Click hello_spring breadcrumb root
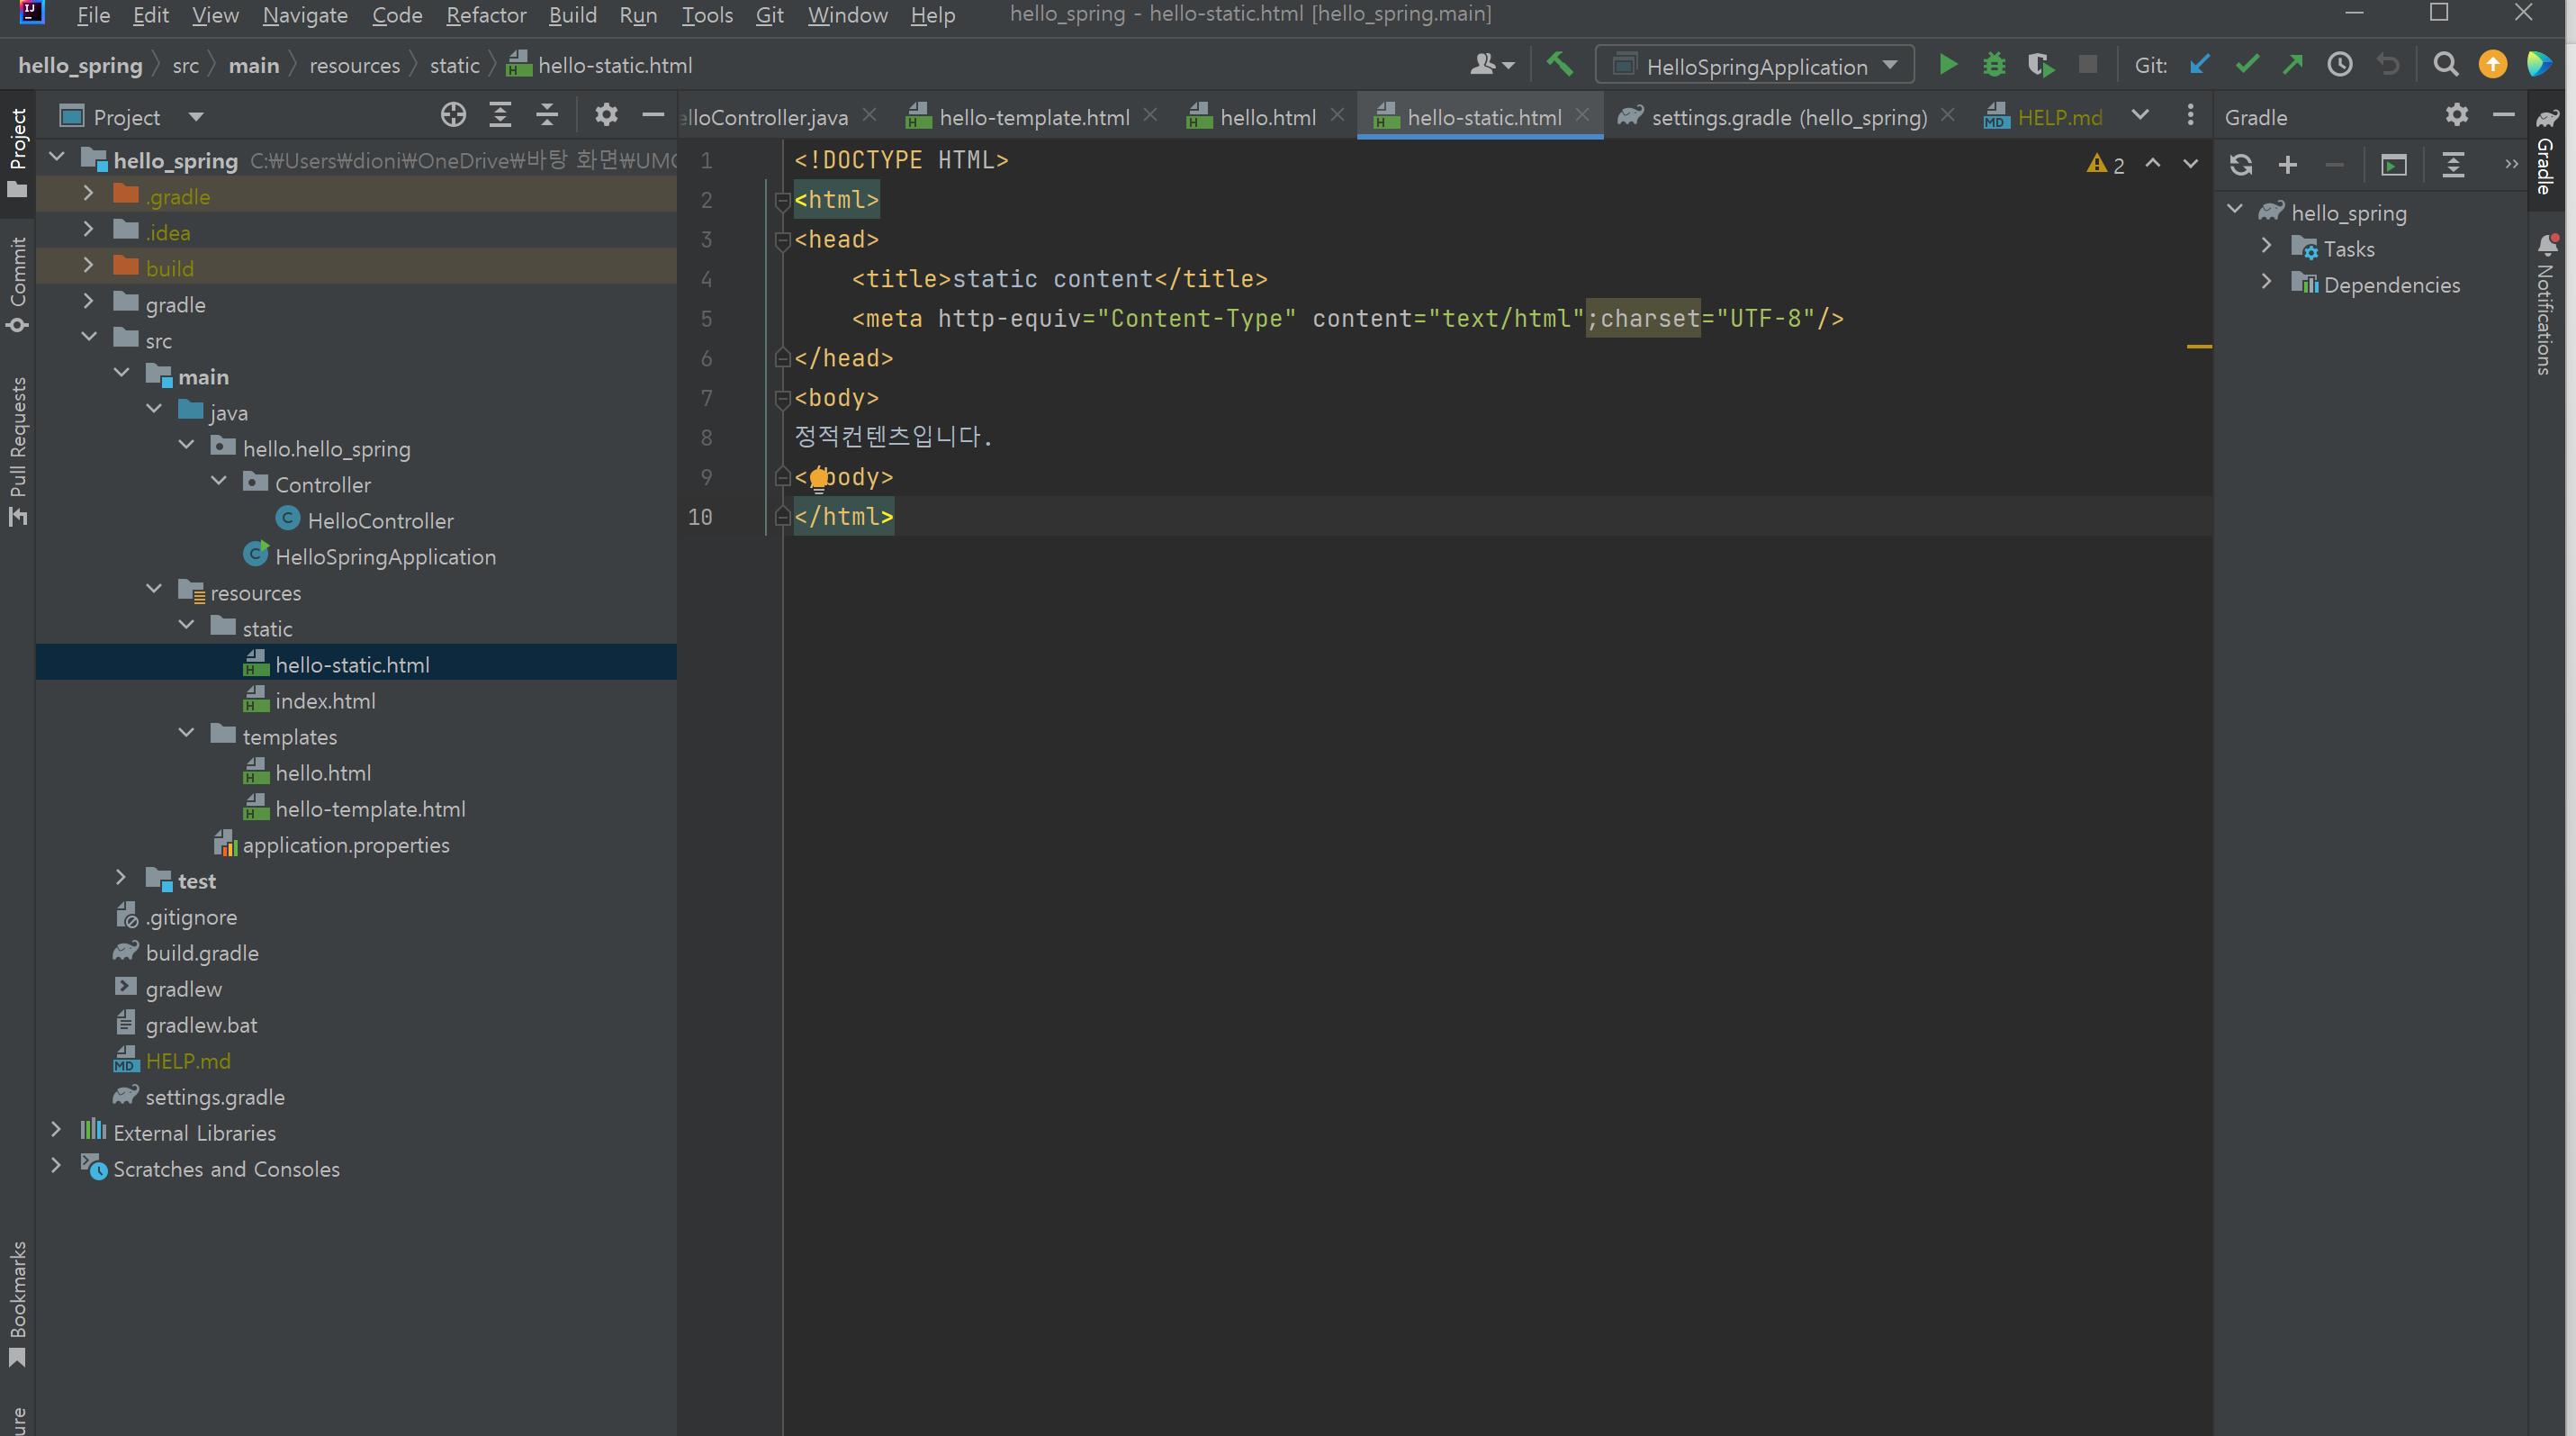This screenshot has width=2576, height=1436. pyautogui.click(x=80, y=66)
